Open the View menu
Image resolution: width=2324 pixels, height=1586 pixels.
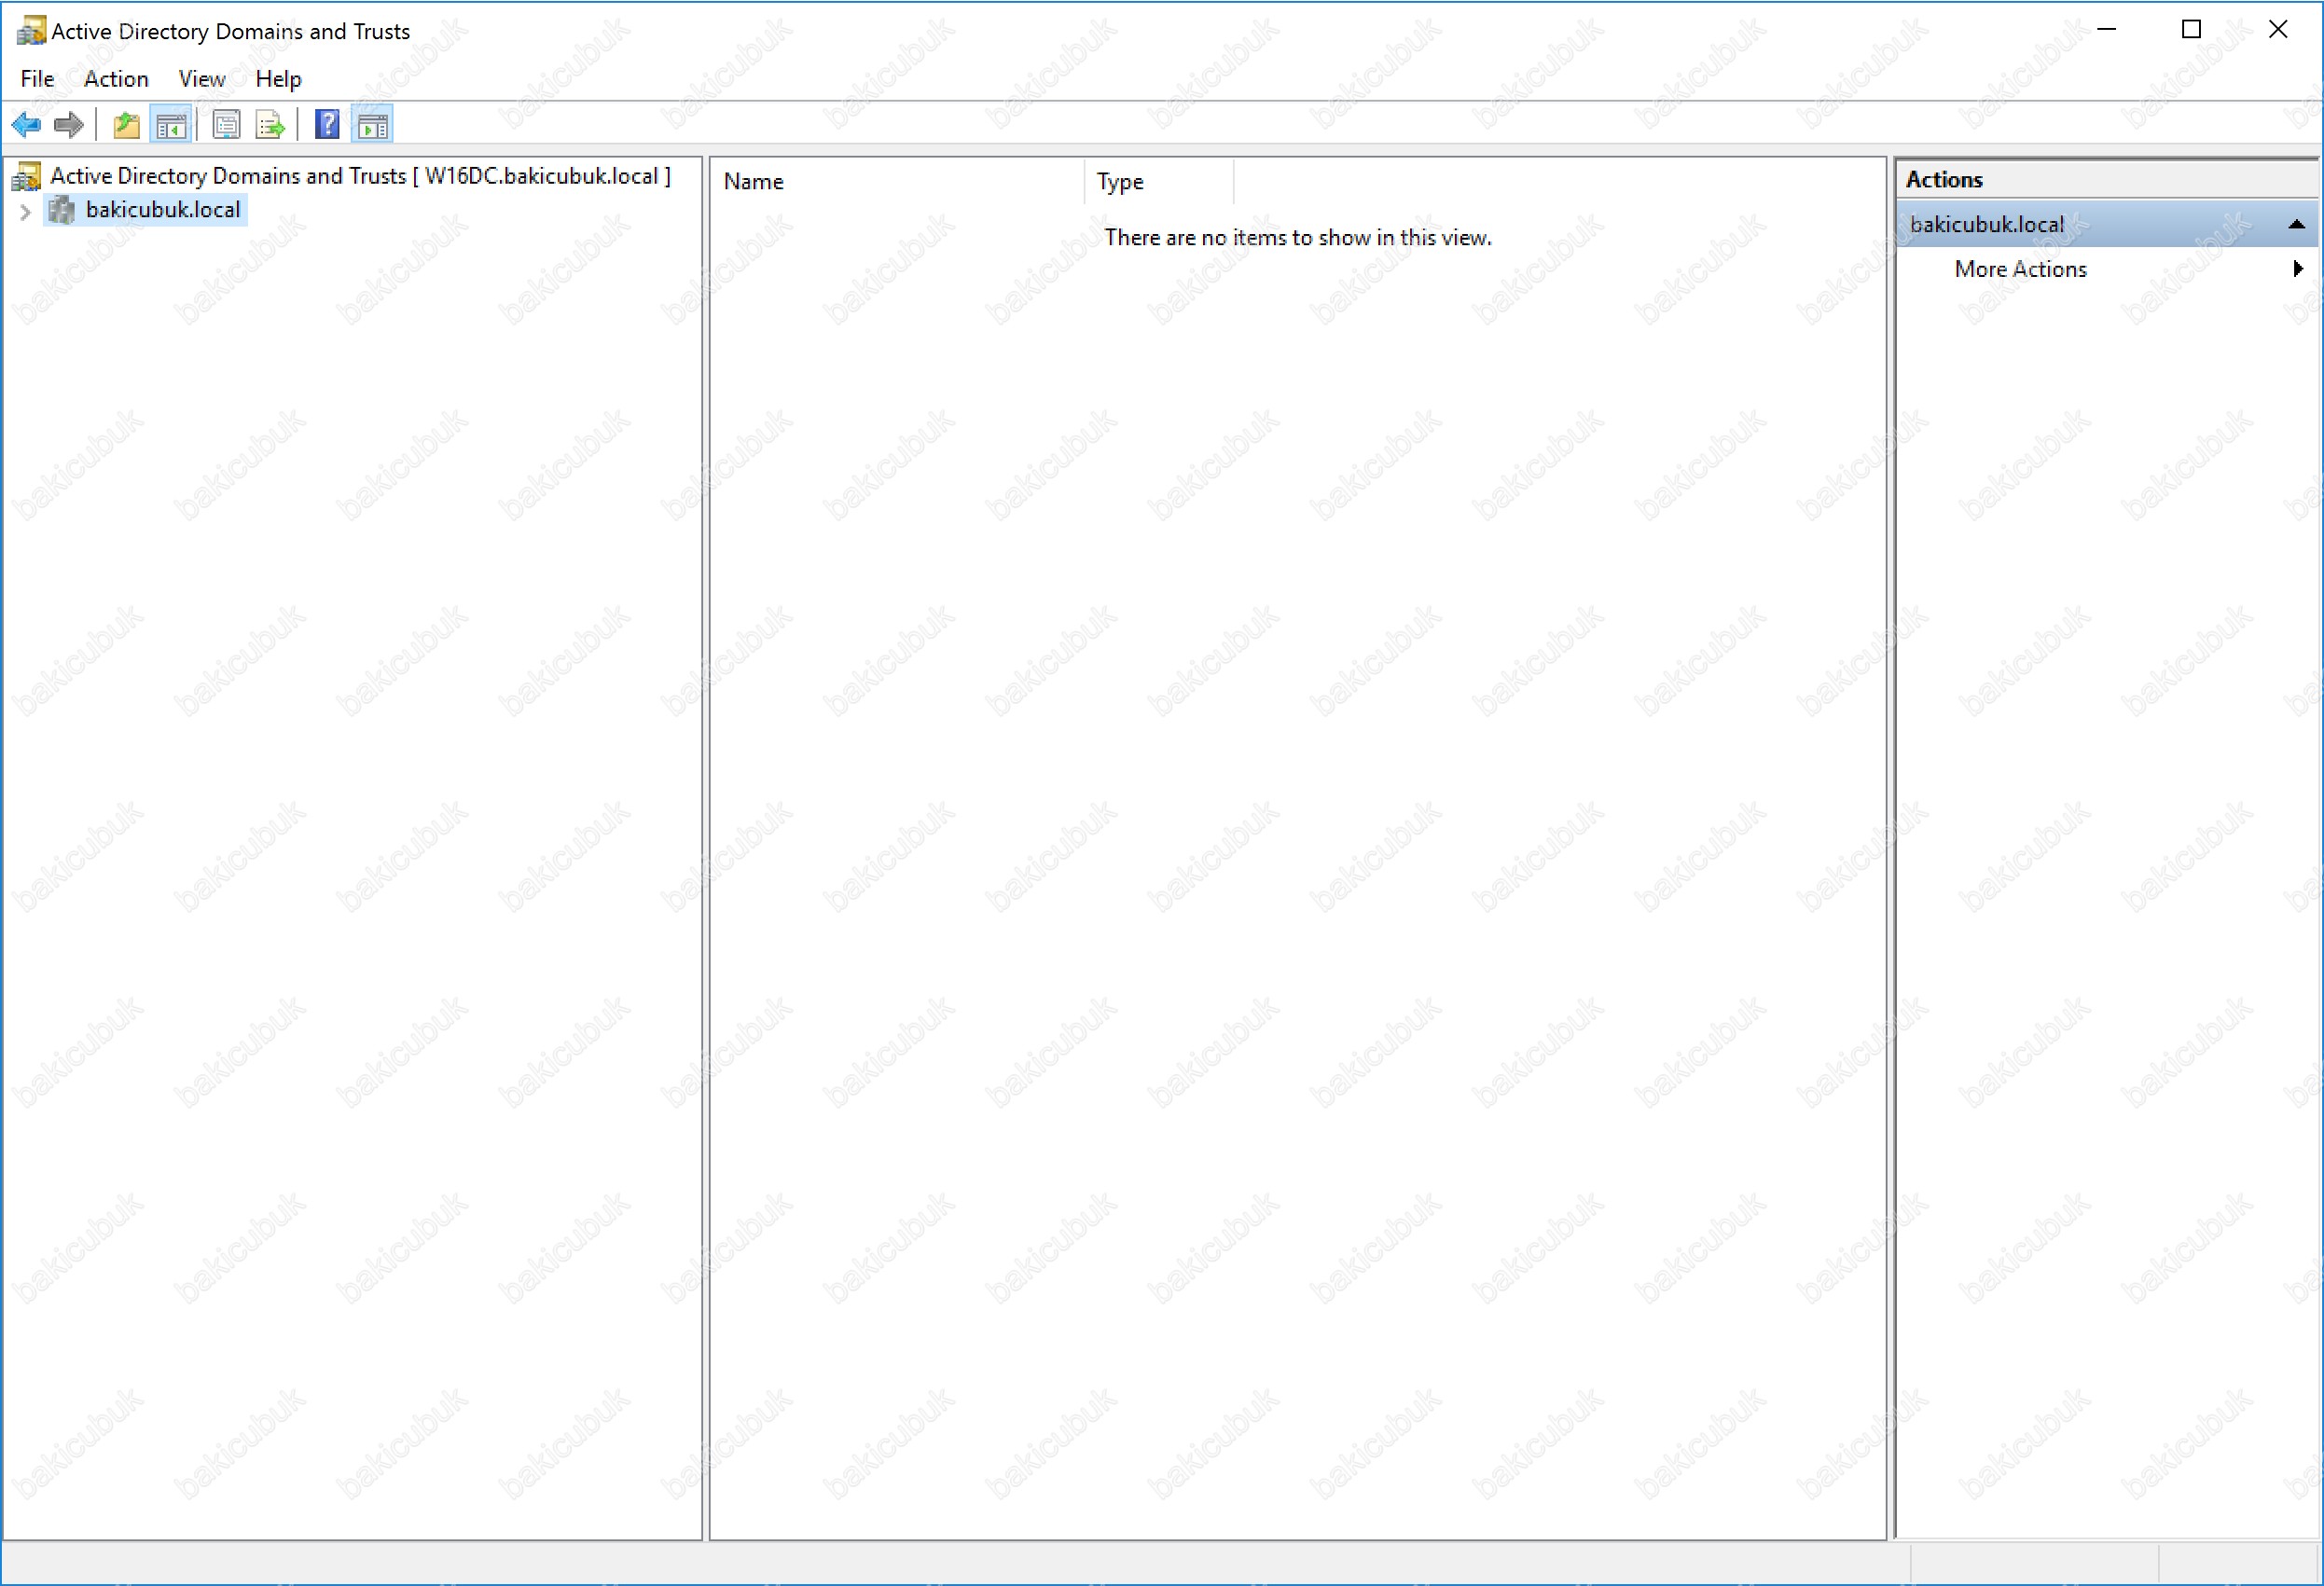tap(202, 79)
